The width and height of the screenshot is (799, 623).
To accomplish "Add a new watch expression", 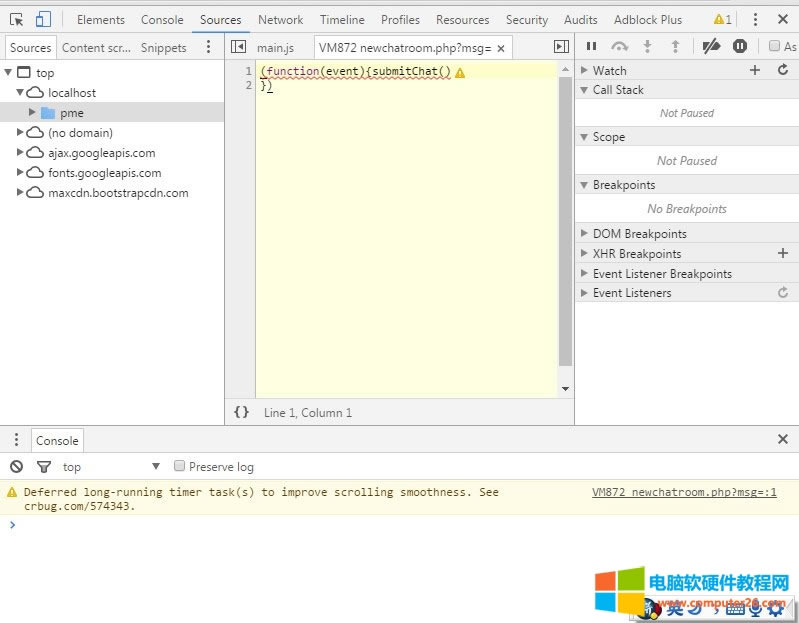I will [x=755, y=70].
